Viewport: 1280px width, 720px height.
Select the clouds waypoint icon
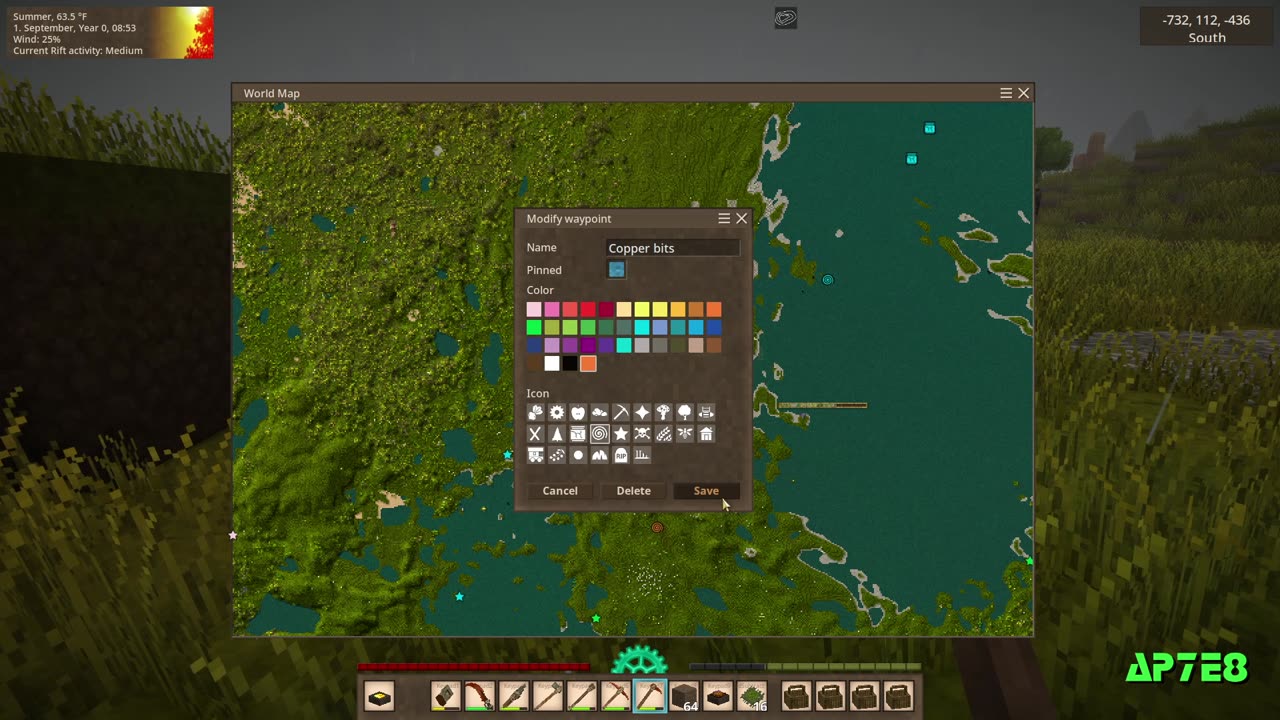pos(599,412)
